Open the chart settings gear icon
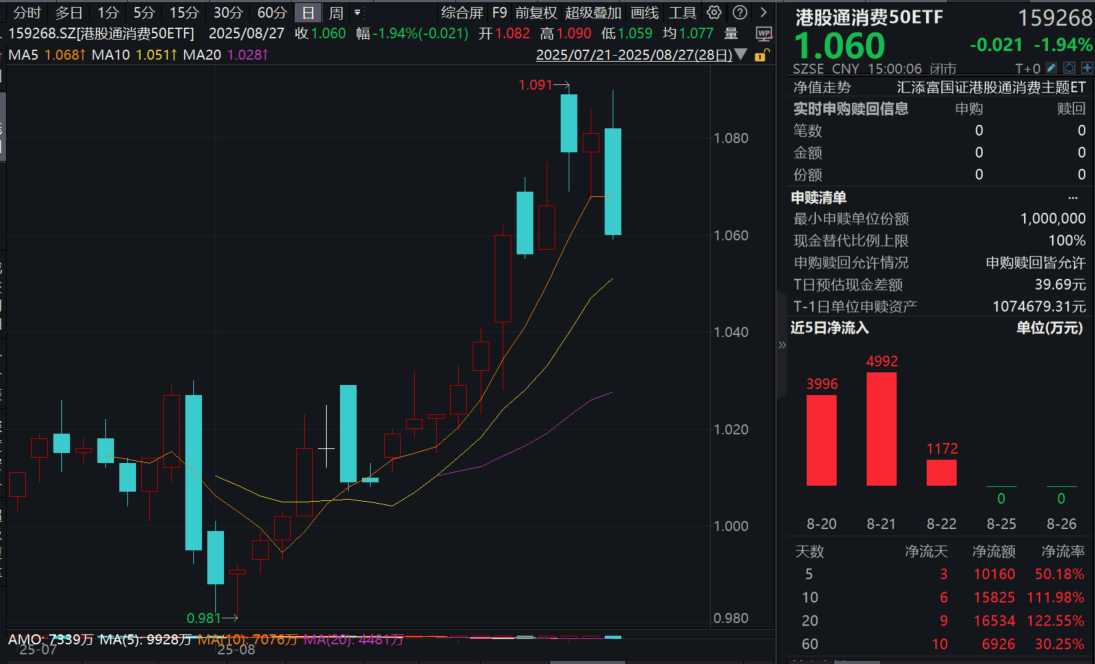 tap(714, 13)
